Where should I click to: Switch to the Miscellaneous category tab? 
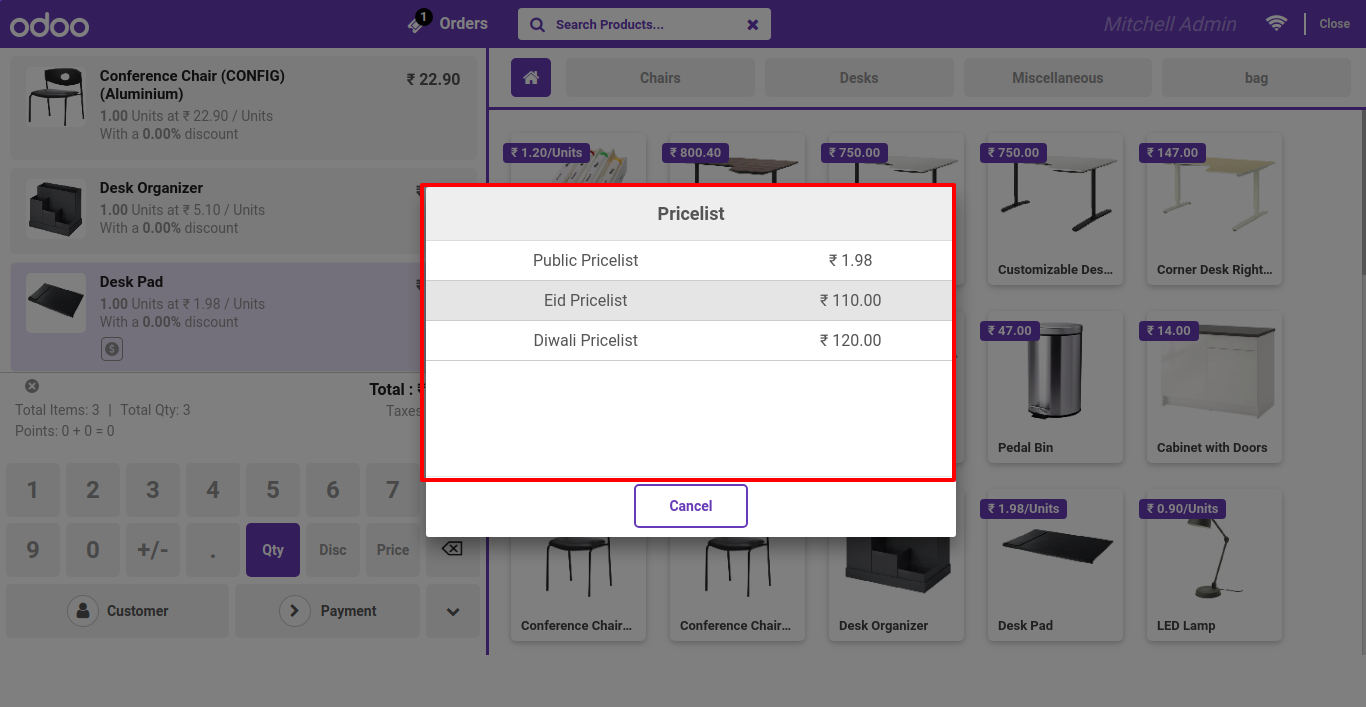point(1058,78)
